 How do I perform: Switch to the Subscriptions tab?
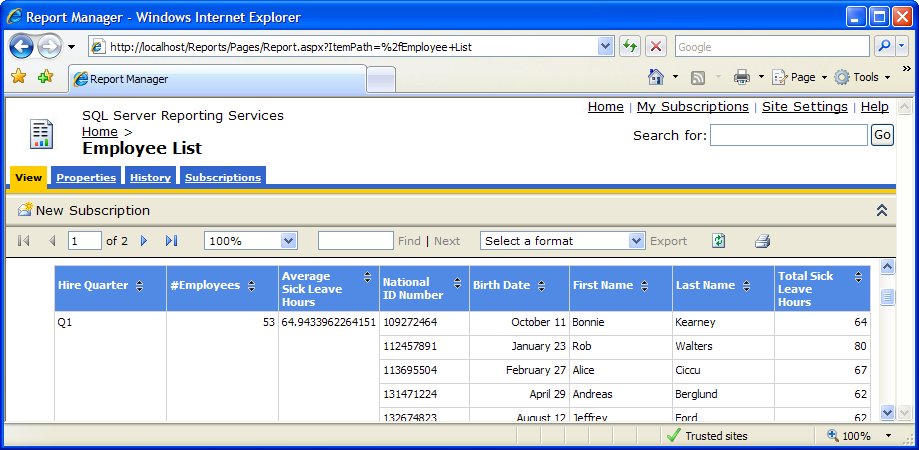(223, 177)
